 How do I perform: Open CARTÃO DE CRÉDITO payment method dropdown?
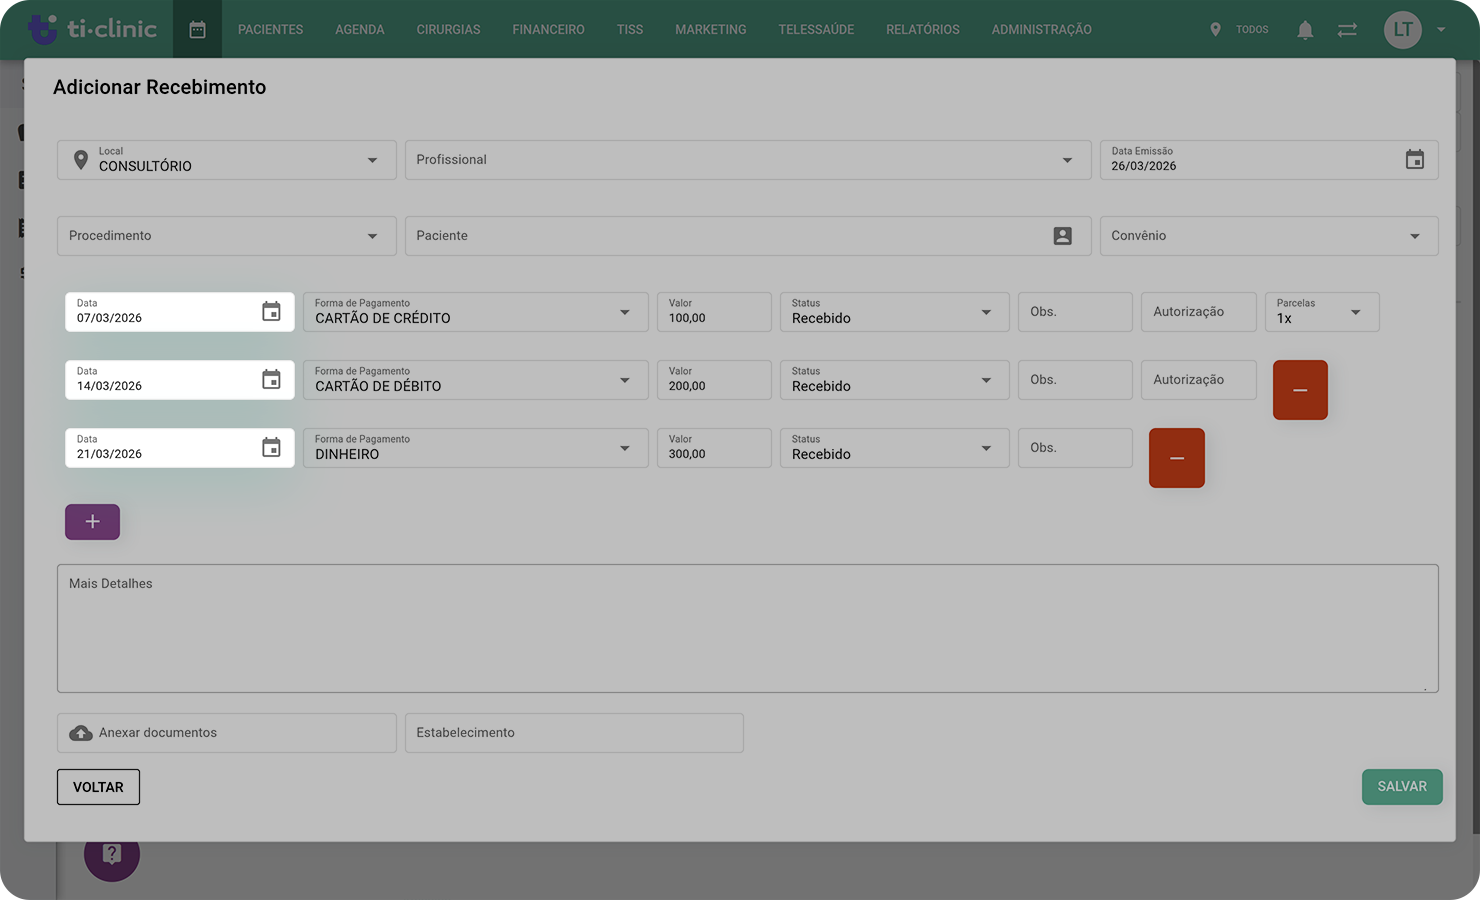pyautogui.click(x=476, y=312)
